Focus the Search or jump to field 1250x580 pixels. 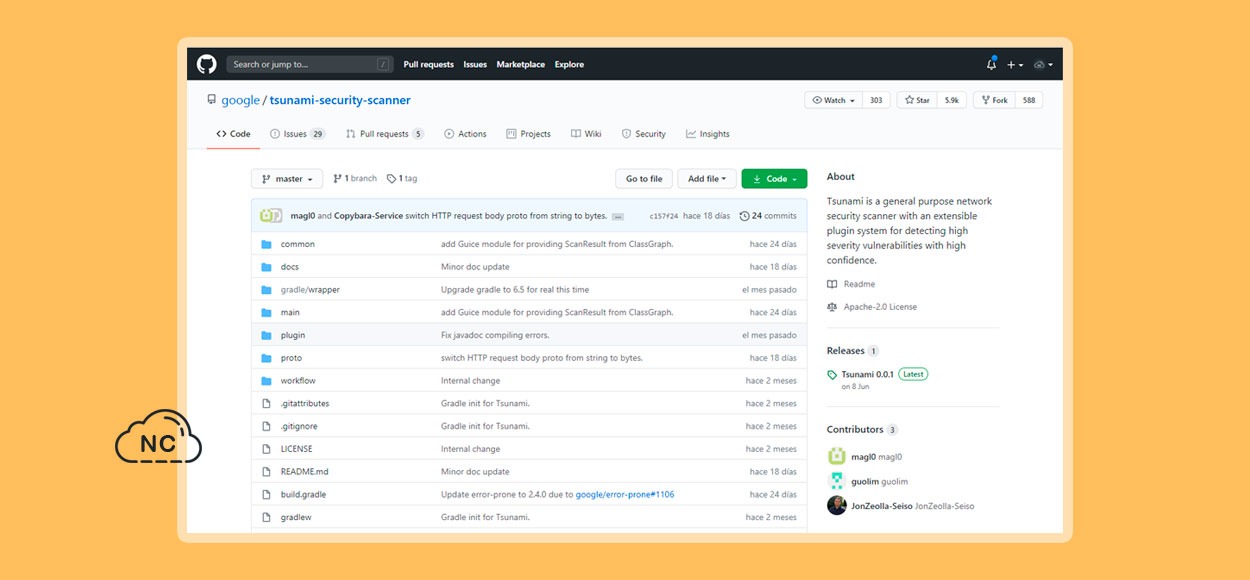point(309,64)
